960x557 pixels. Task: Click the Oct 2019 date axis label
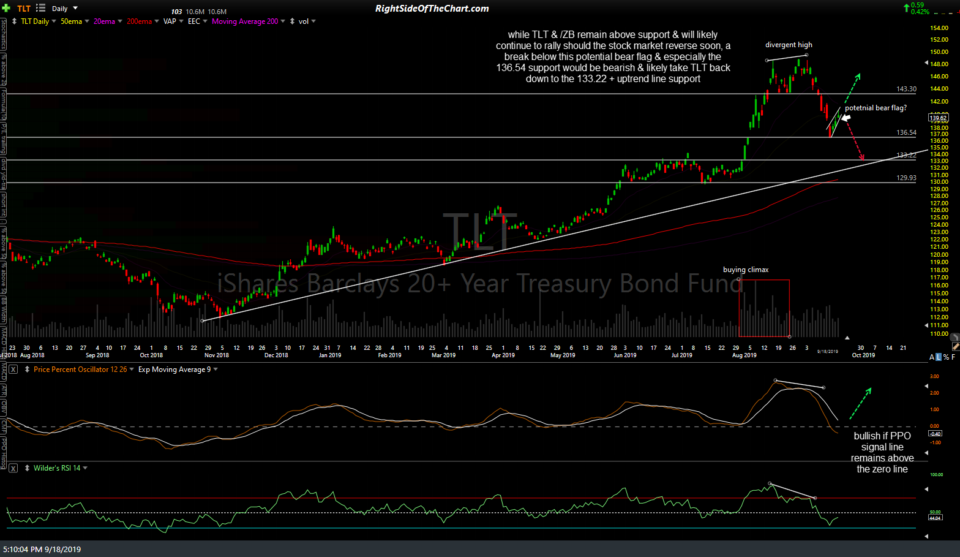click(x=863, y=356)
